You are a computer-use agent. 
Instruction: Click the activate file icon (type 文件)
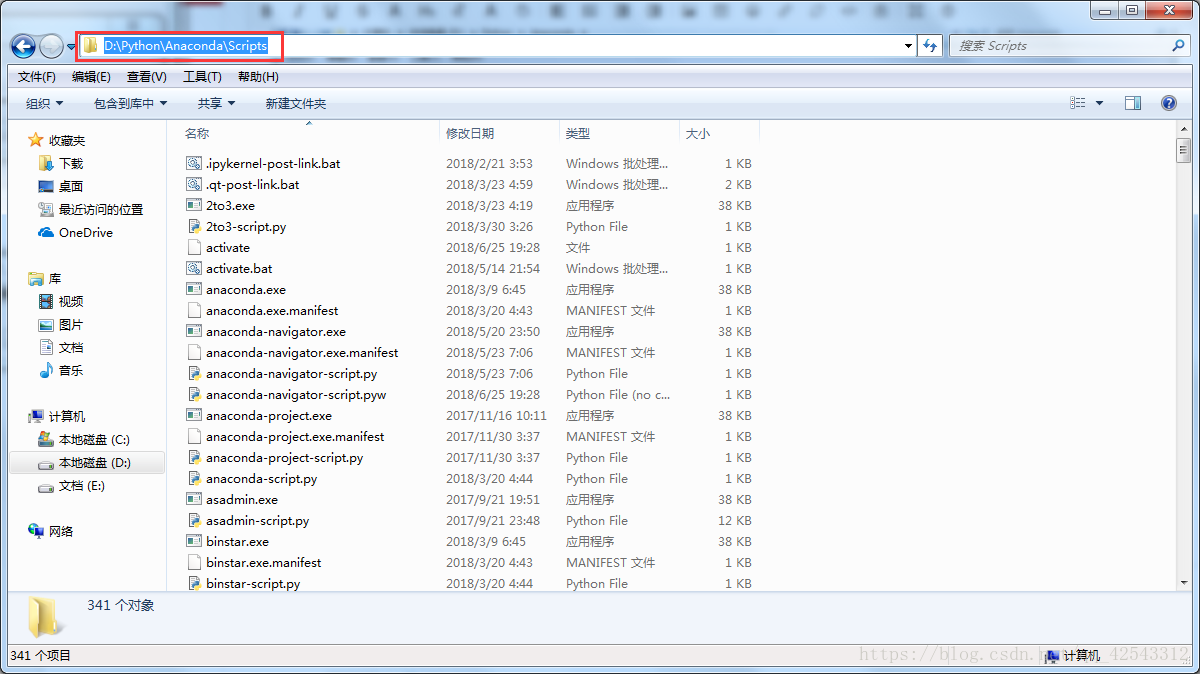pos(194,247)
